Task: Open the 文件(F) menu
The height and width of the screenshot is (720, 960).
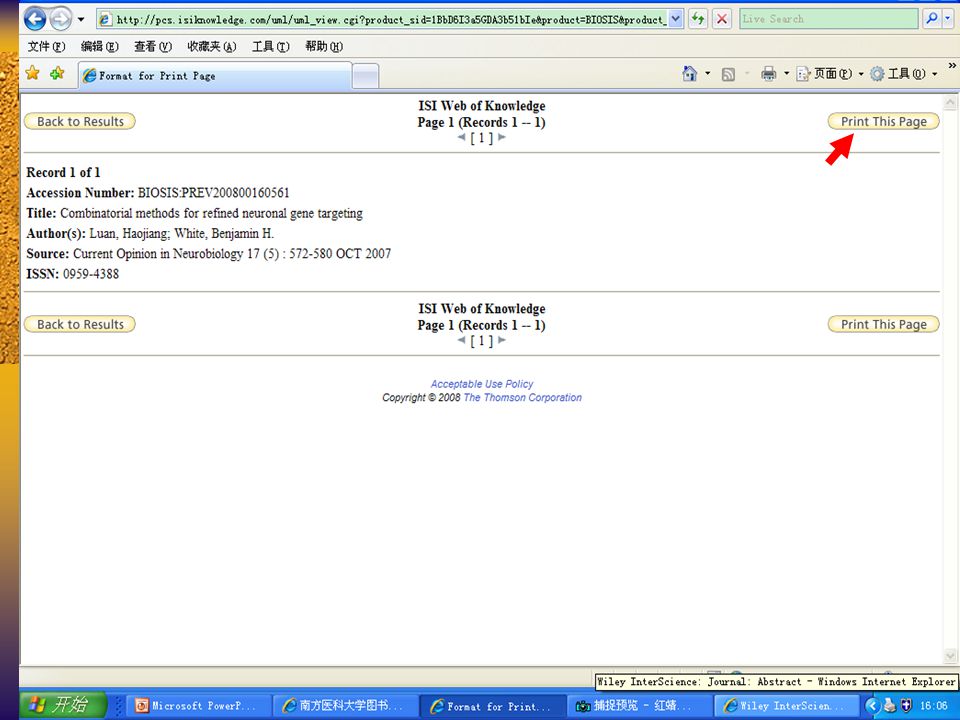Action: (x=46, y=47)
